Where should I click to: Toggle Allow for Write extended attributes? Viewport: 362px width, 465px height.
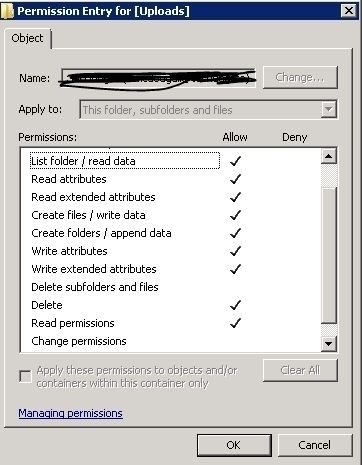(x=235, y=269)
